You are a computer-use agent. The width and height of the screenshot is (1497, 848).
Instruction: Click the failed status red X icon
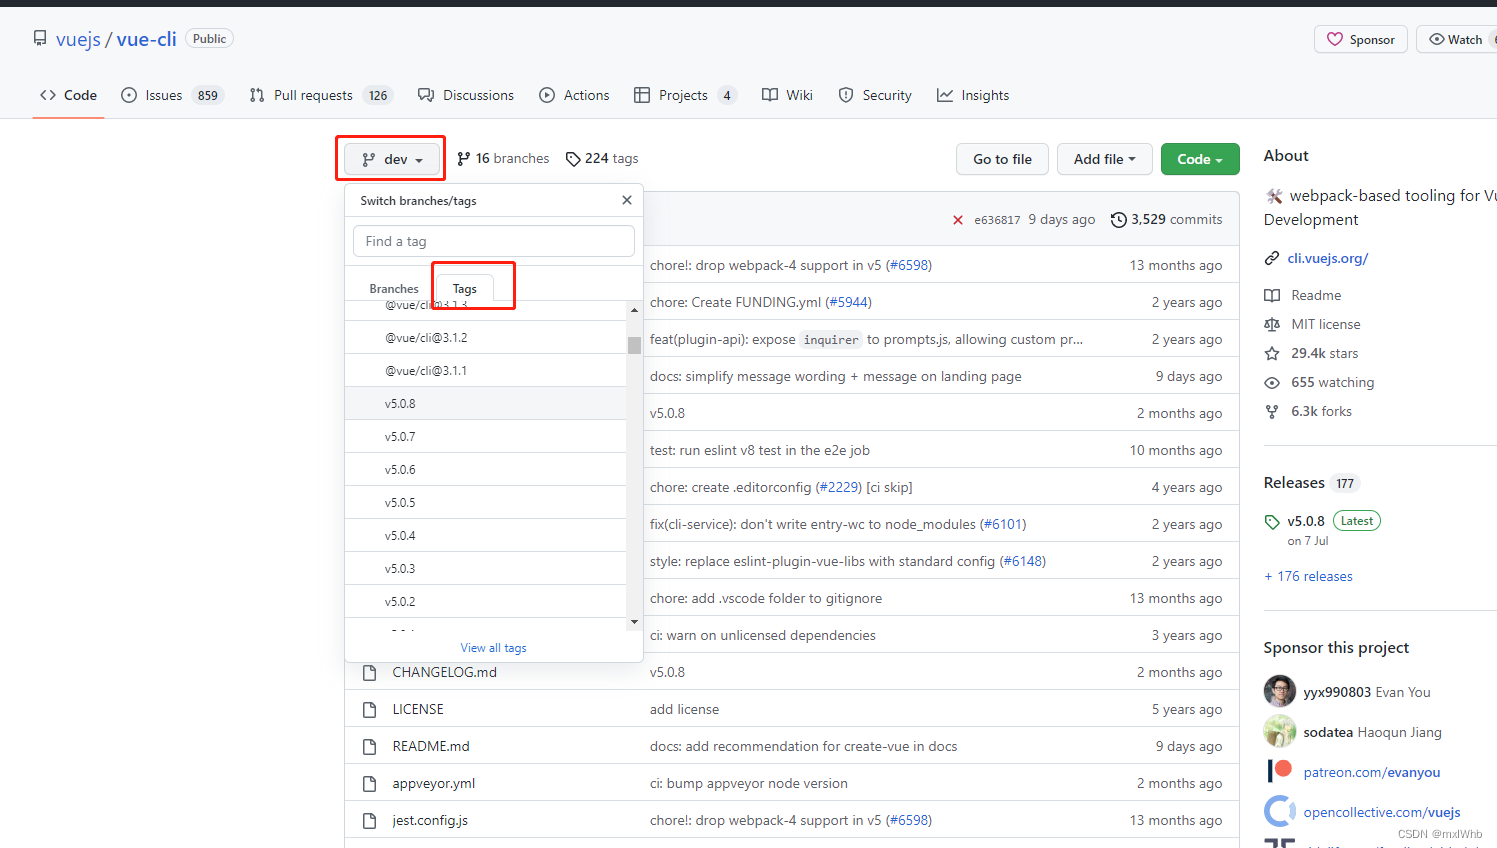958,220
